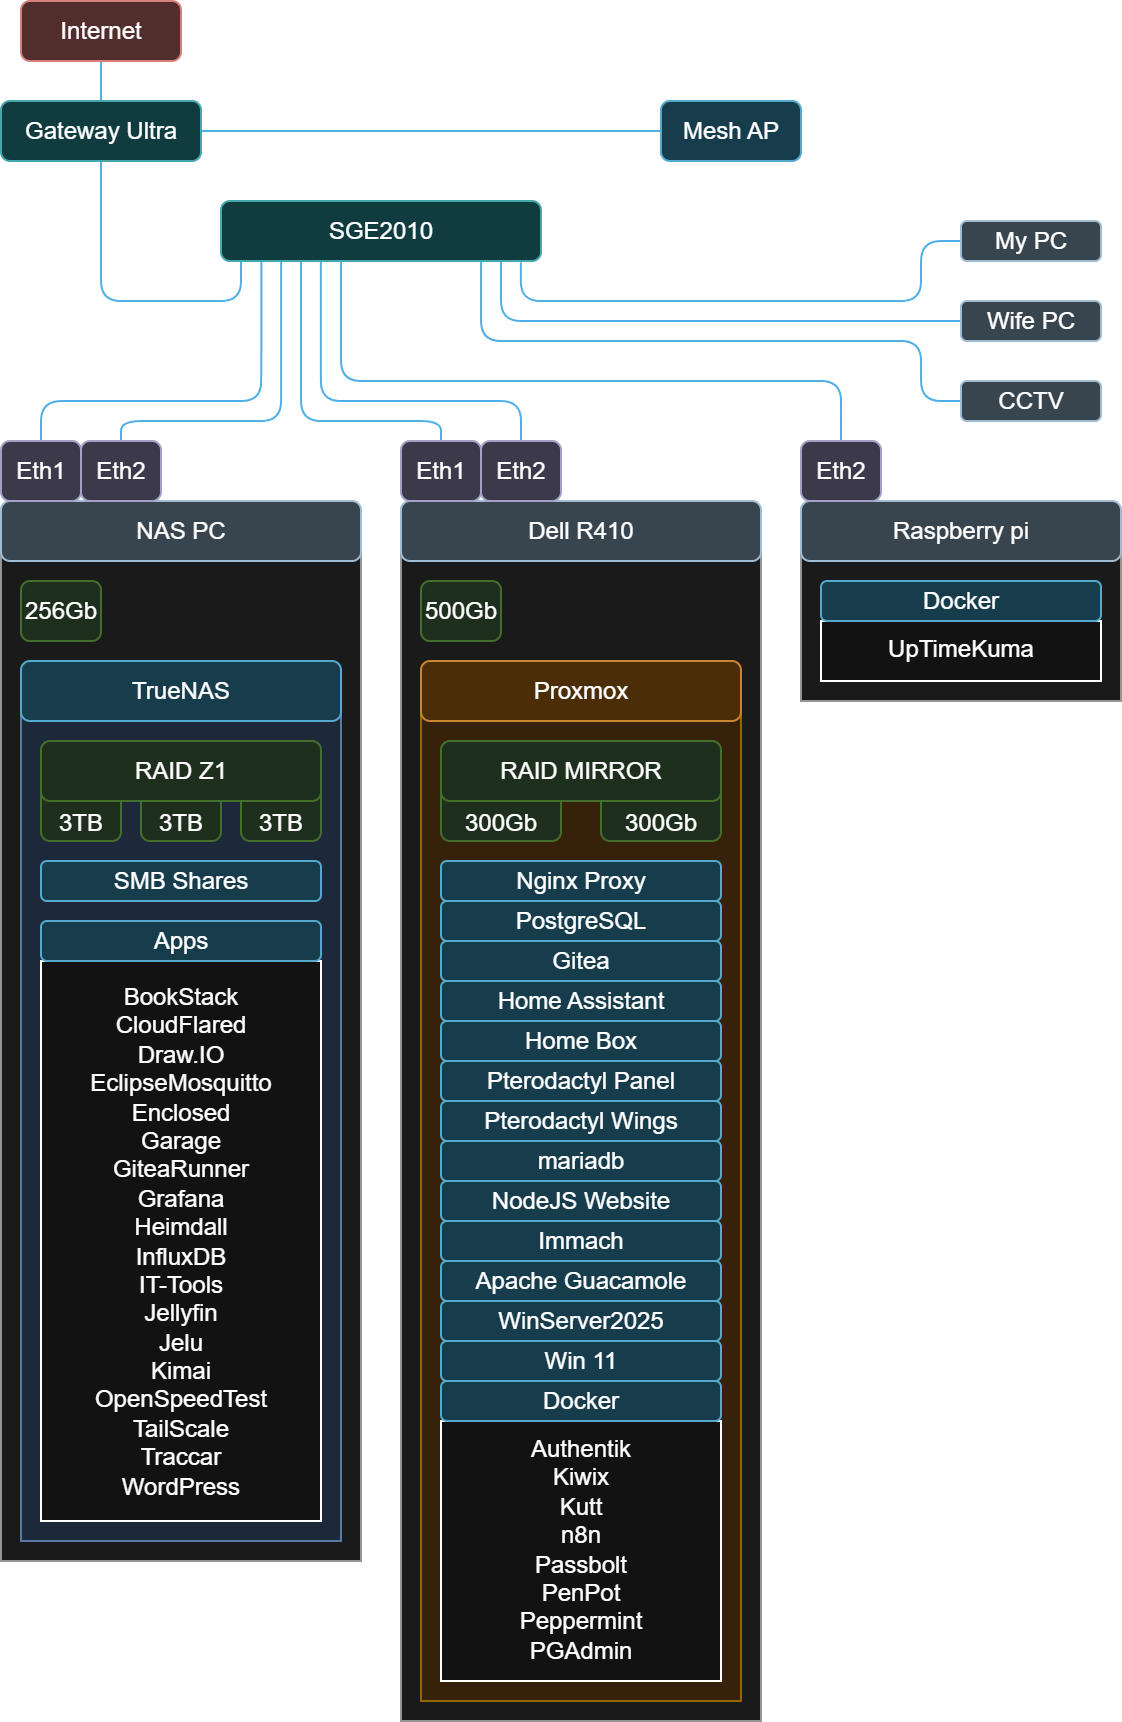The width and height of the screenshot is (1122, 1722).
Task: Select the UpTimeKuma box
Action: 960,650
